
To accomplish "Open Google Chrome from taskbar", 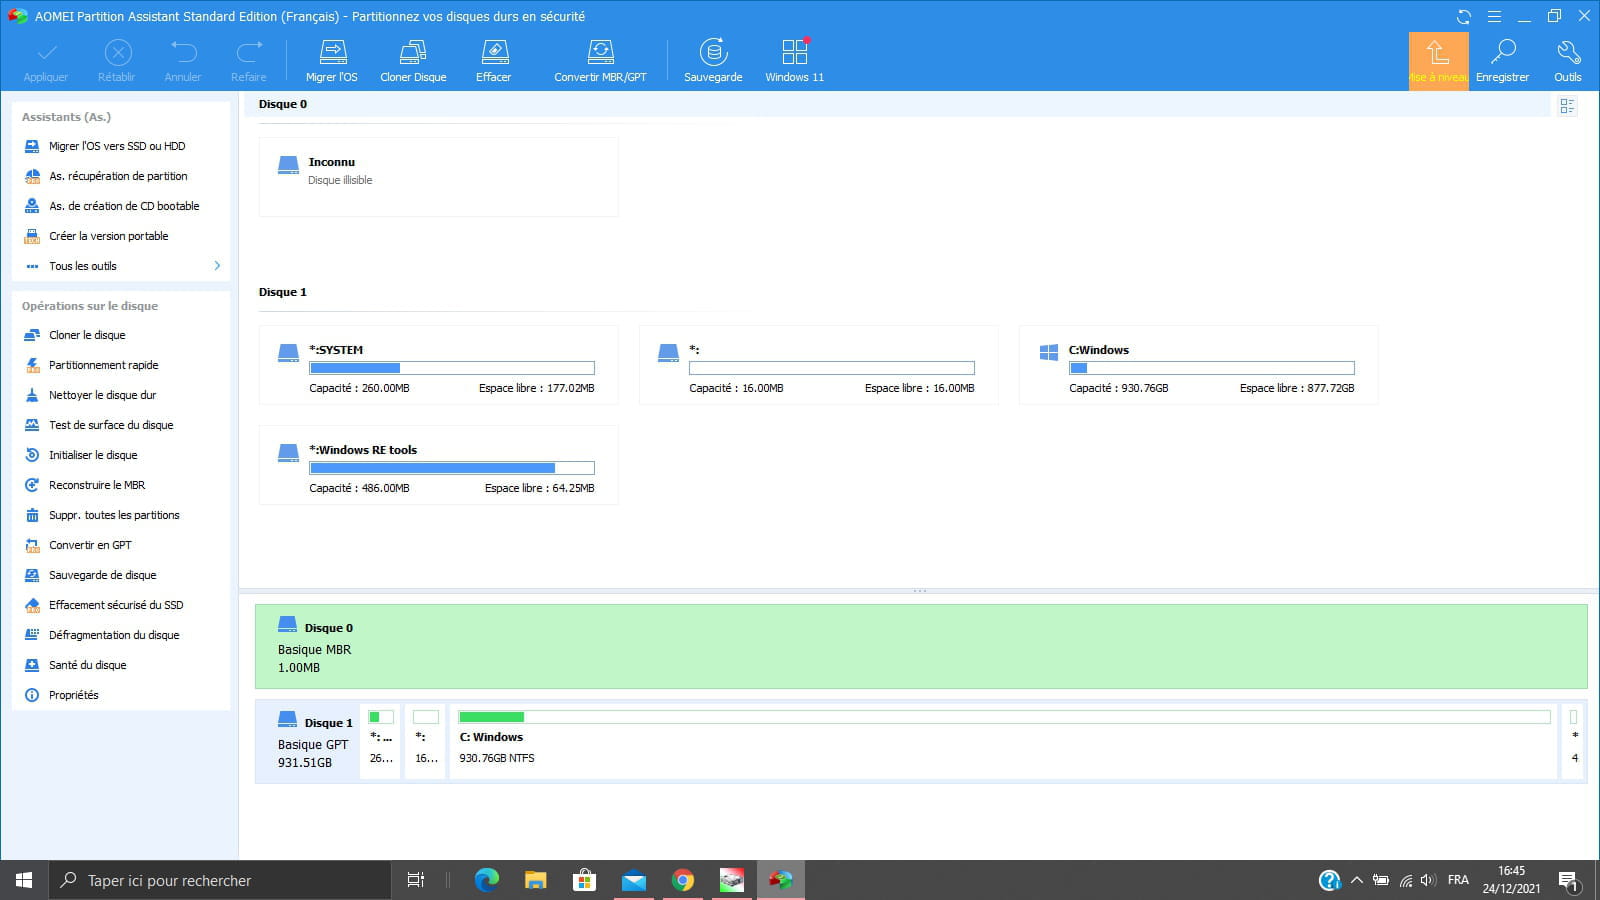I will pos(683,880).
